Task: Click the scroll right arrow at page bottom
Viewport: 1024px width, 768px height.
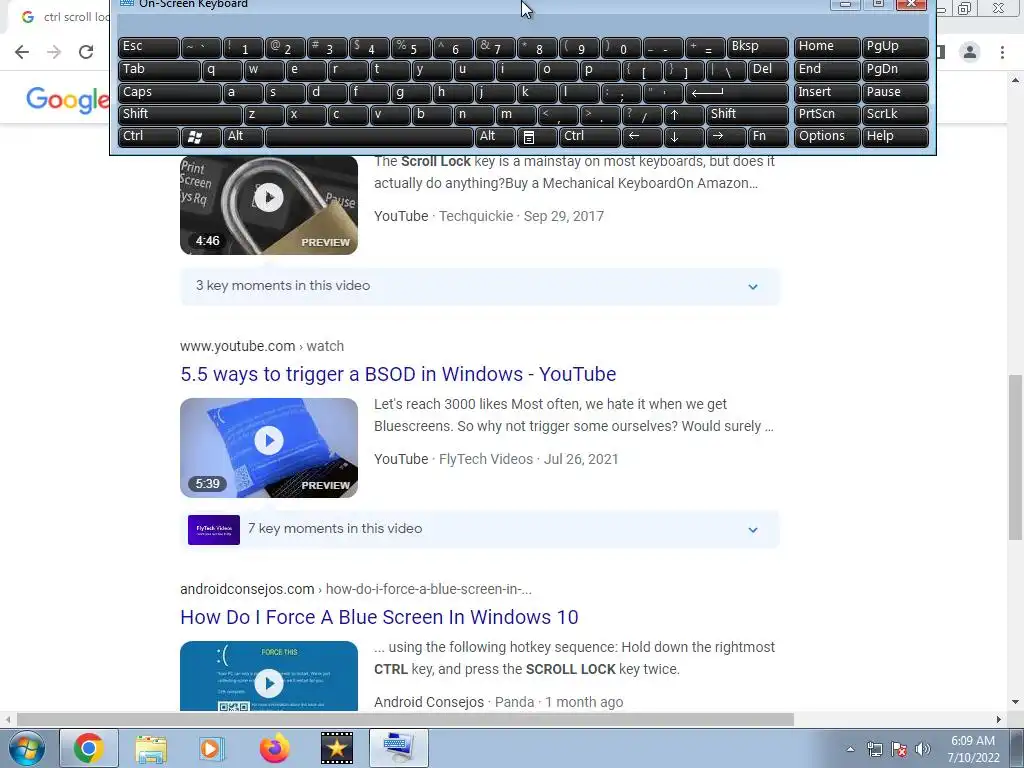Action: (x=998, y=719)
